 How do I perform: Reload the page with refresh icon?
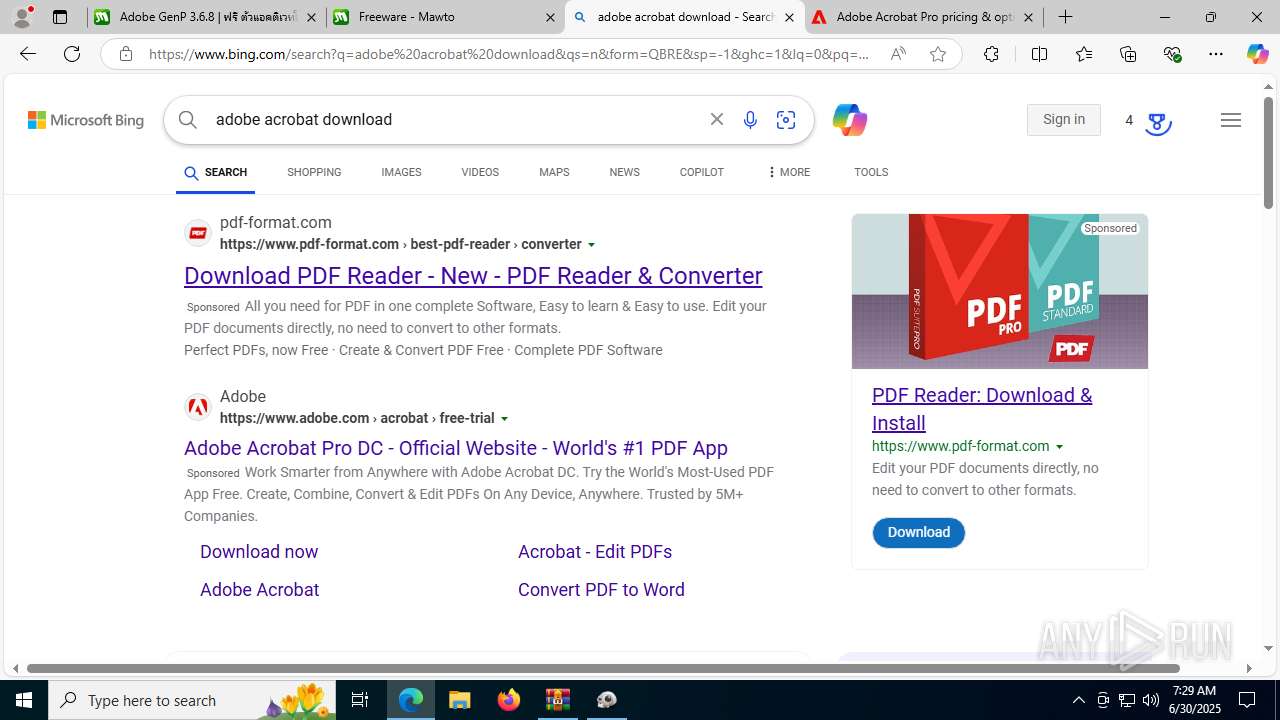pyautogui.click(x=72, y=54)
